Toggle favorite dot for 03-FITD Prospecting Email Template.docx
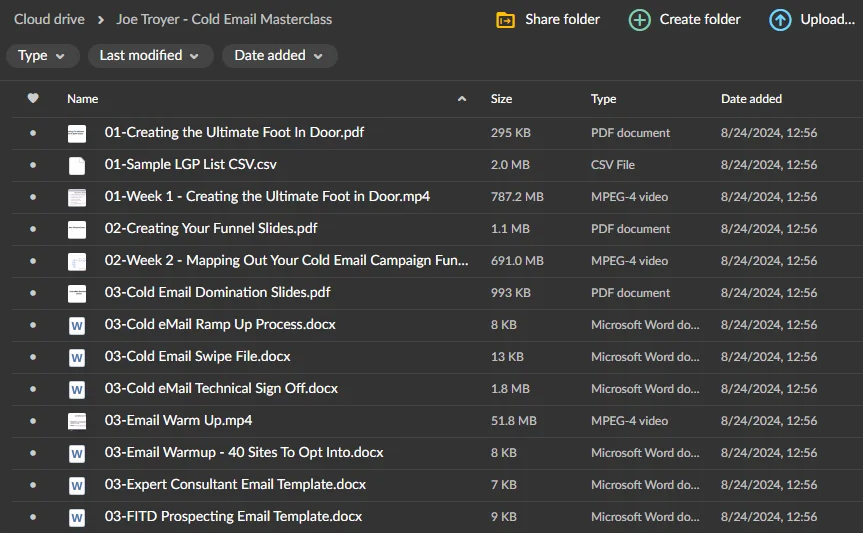863x533 pixels. 33,516
